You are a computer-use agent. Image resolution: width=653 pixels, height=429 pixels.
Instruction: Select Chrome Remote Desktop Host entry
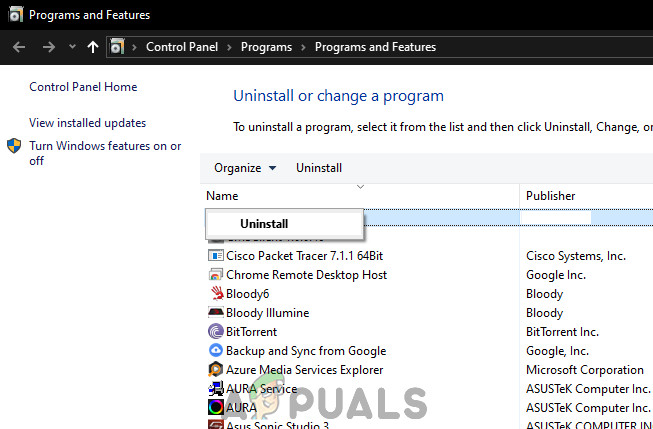307,274
